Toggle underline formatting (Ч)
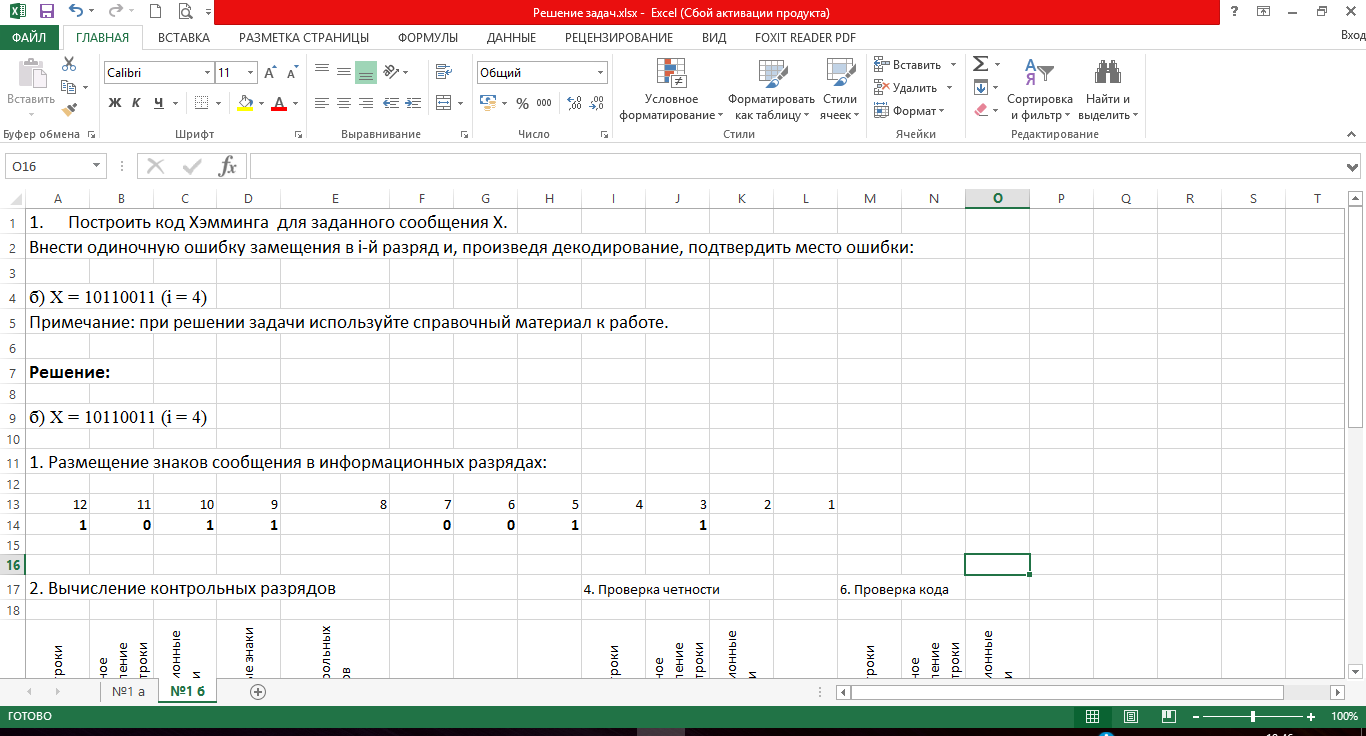 159,102
